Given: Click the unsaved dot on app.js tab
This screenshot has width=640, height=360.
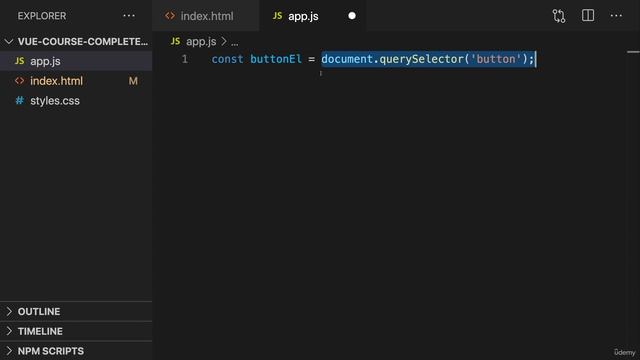Looking at the screenshot, I should [352, 16].
